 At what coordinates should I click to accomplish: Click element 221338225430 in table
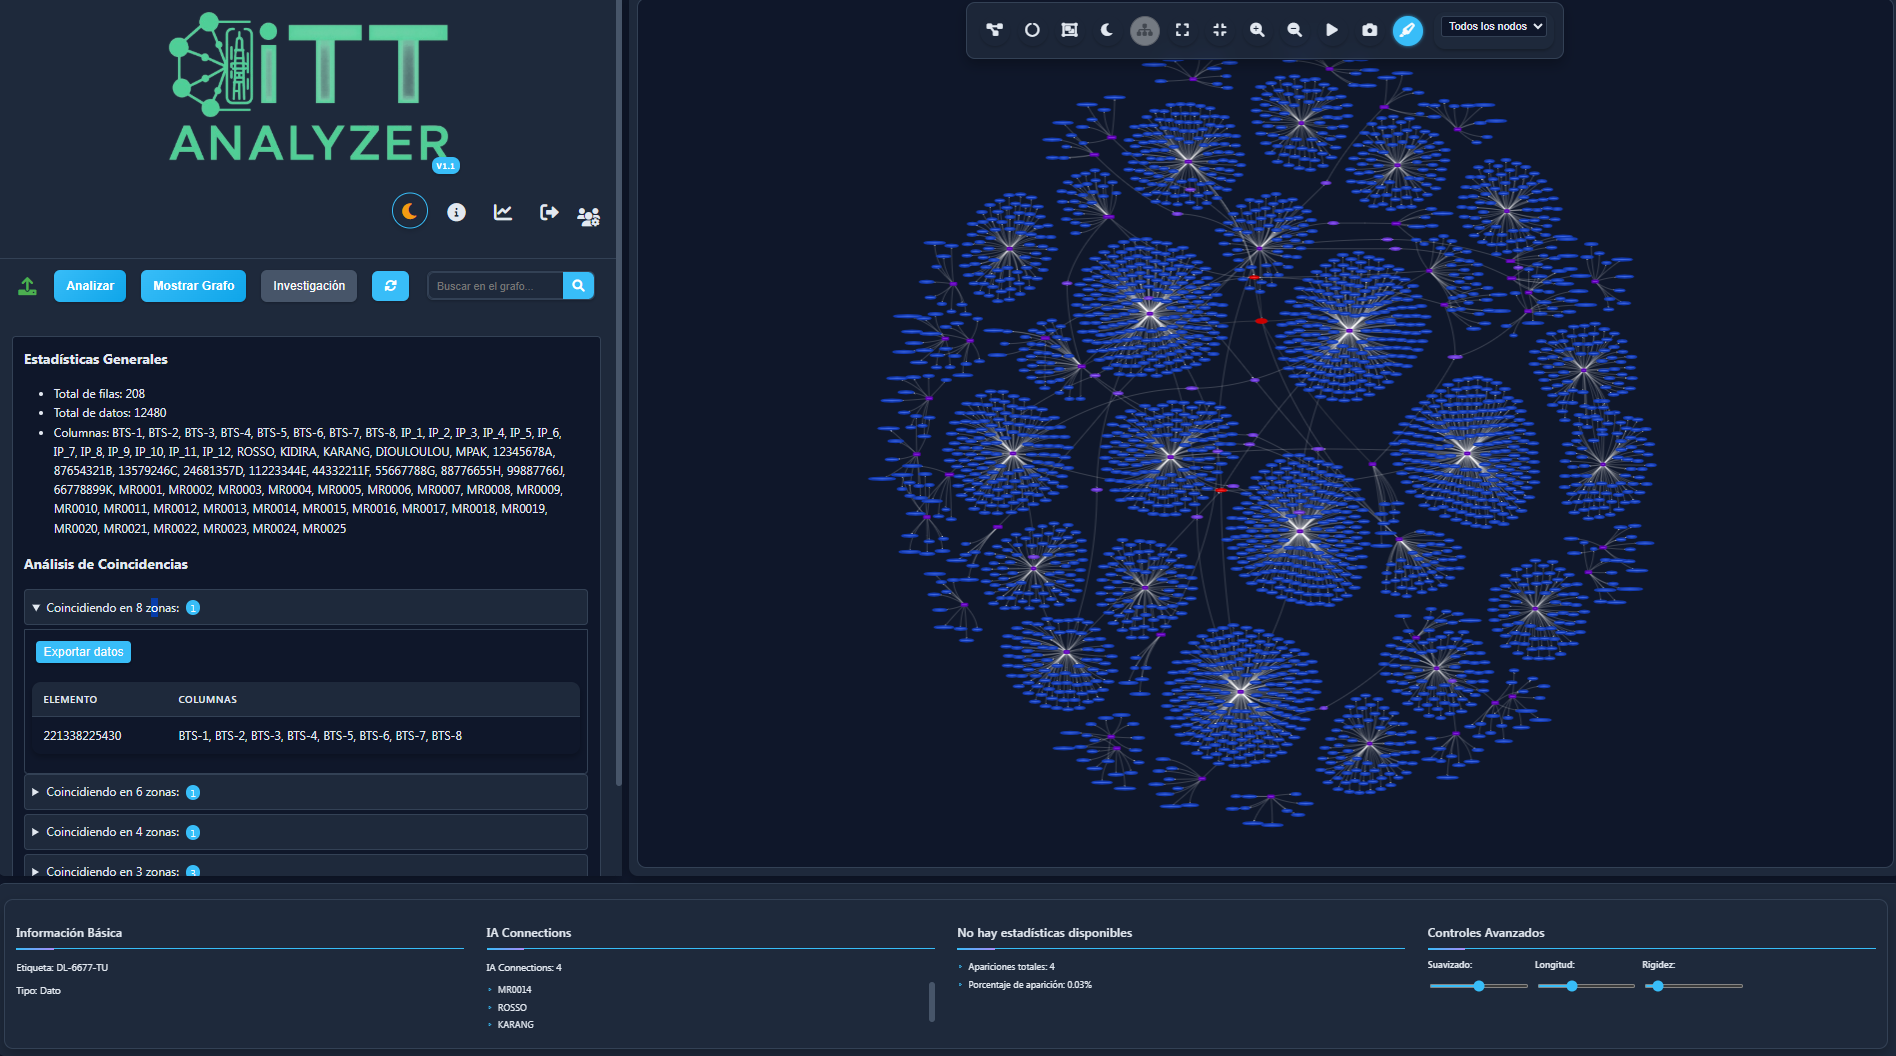point(82,736)
